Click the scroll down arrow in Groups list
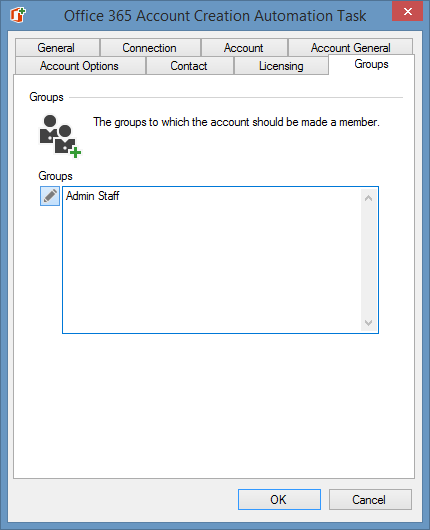The height and width of the screenshot is (530, 430). (x=368, y=322)
